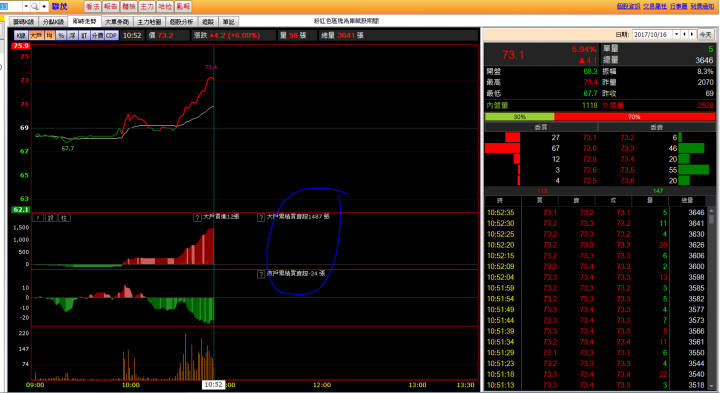Select the active 即時走勢 tab
720x393 pixels.
pos(84,21)
